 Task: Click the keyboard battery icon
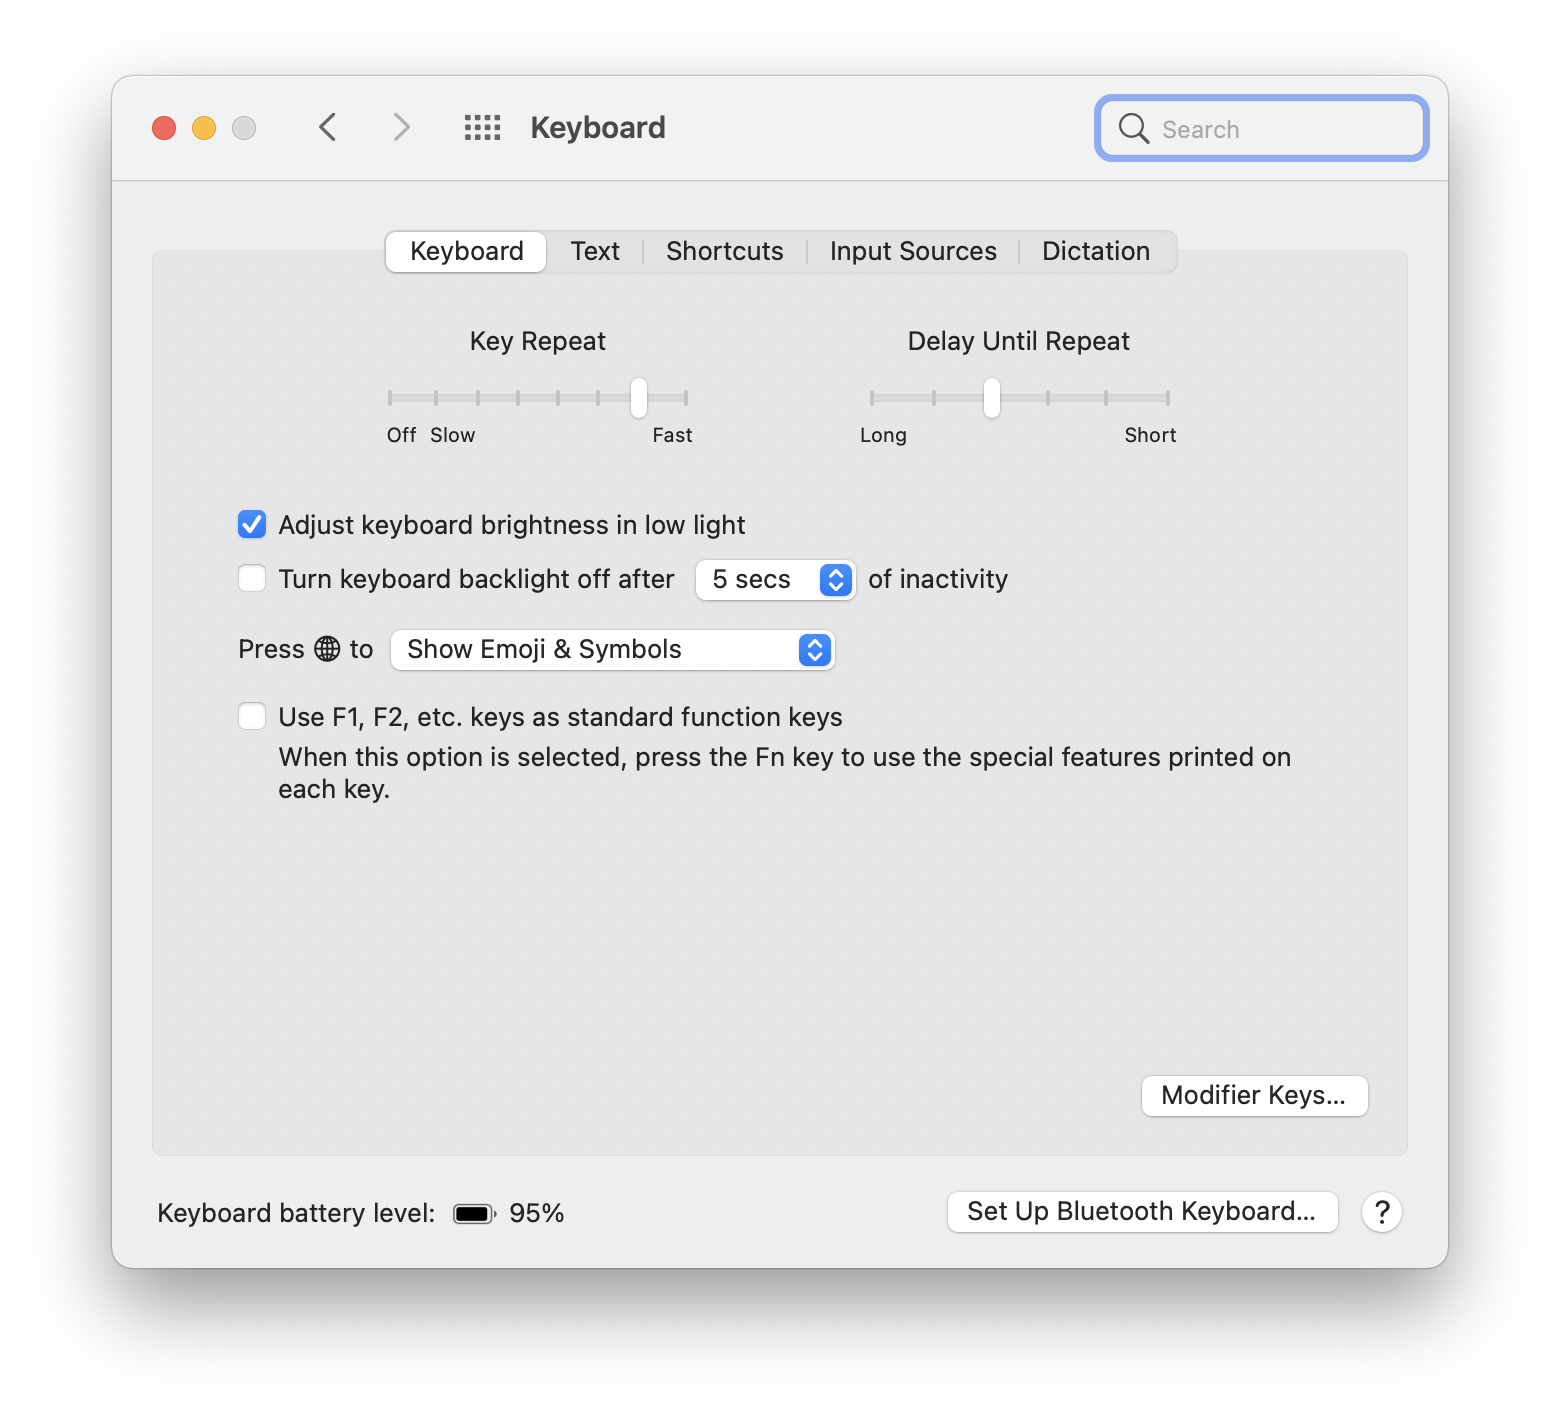point(474,1214)
